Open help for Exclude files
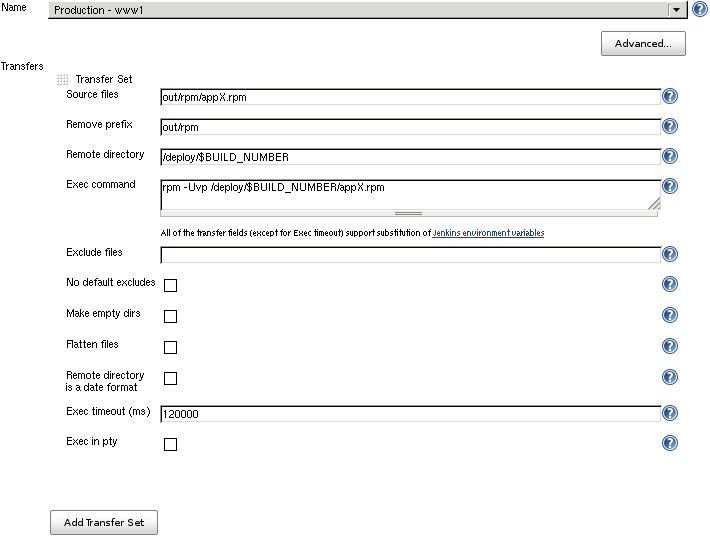 670,254
